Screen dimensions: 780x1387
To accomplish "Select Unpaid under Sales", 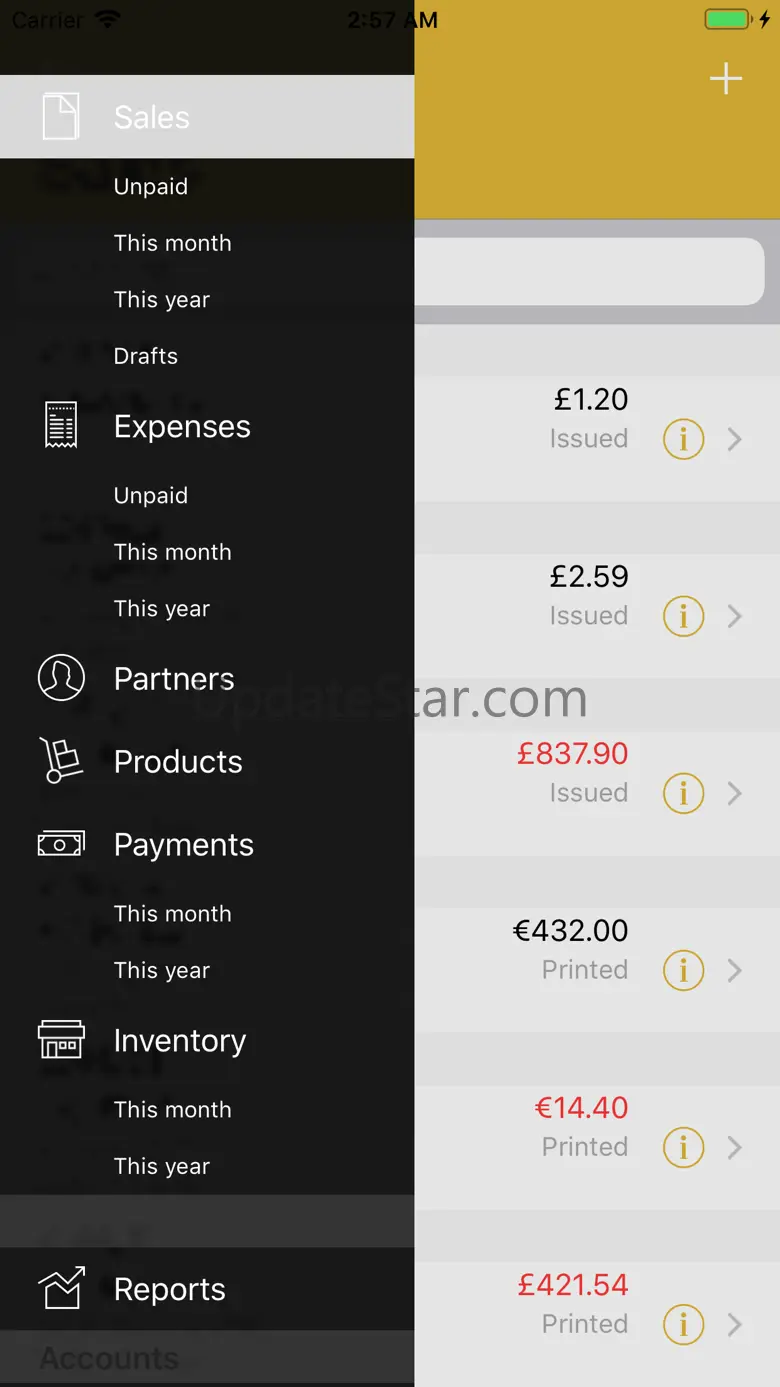I will [151, 186].
